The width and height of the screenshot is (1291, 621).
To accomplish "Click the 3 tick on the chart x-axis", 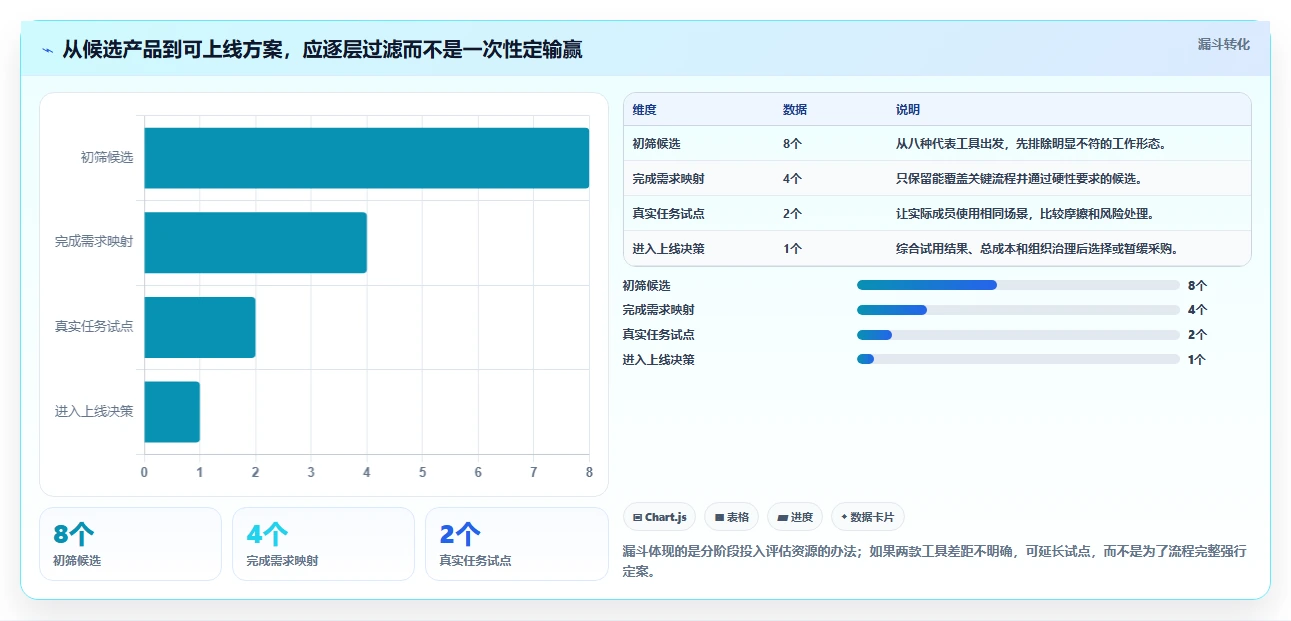I will coord(311,473).
